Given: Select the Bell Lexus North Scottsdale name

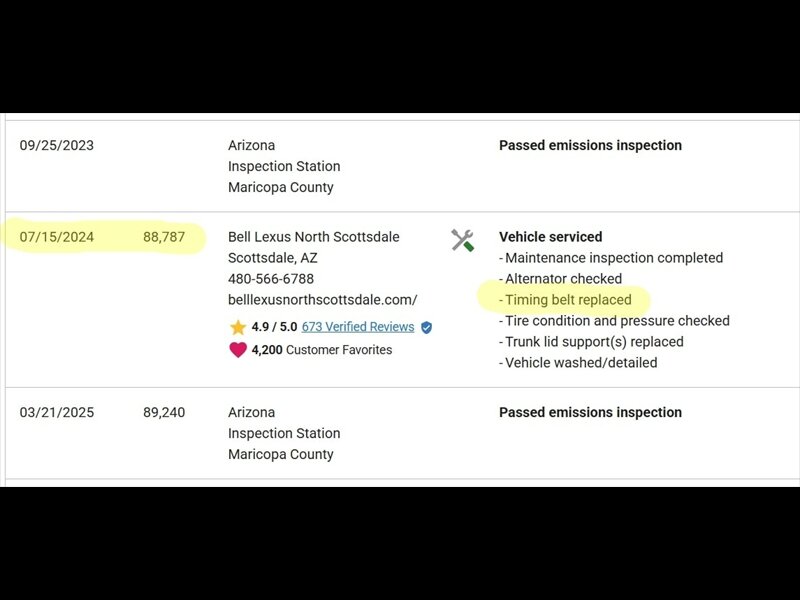Looking at the screenshot, I should [x=313, y=237].
